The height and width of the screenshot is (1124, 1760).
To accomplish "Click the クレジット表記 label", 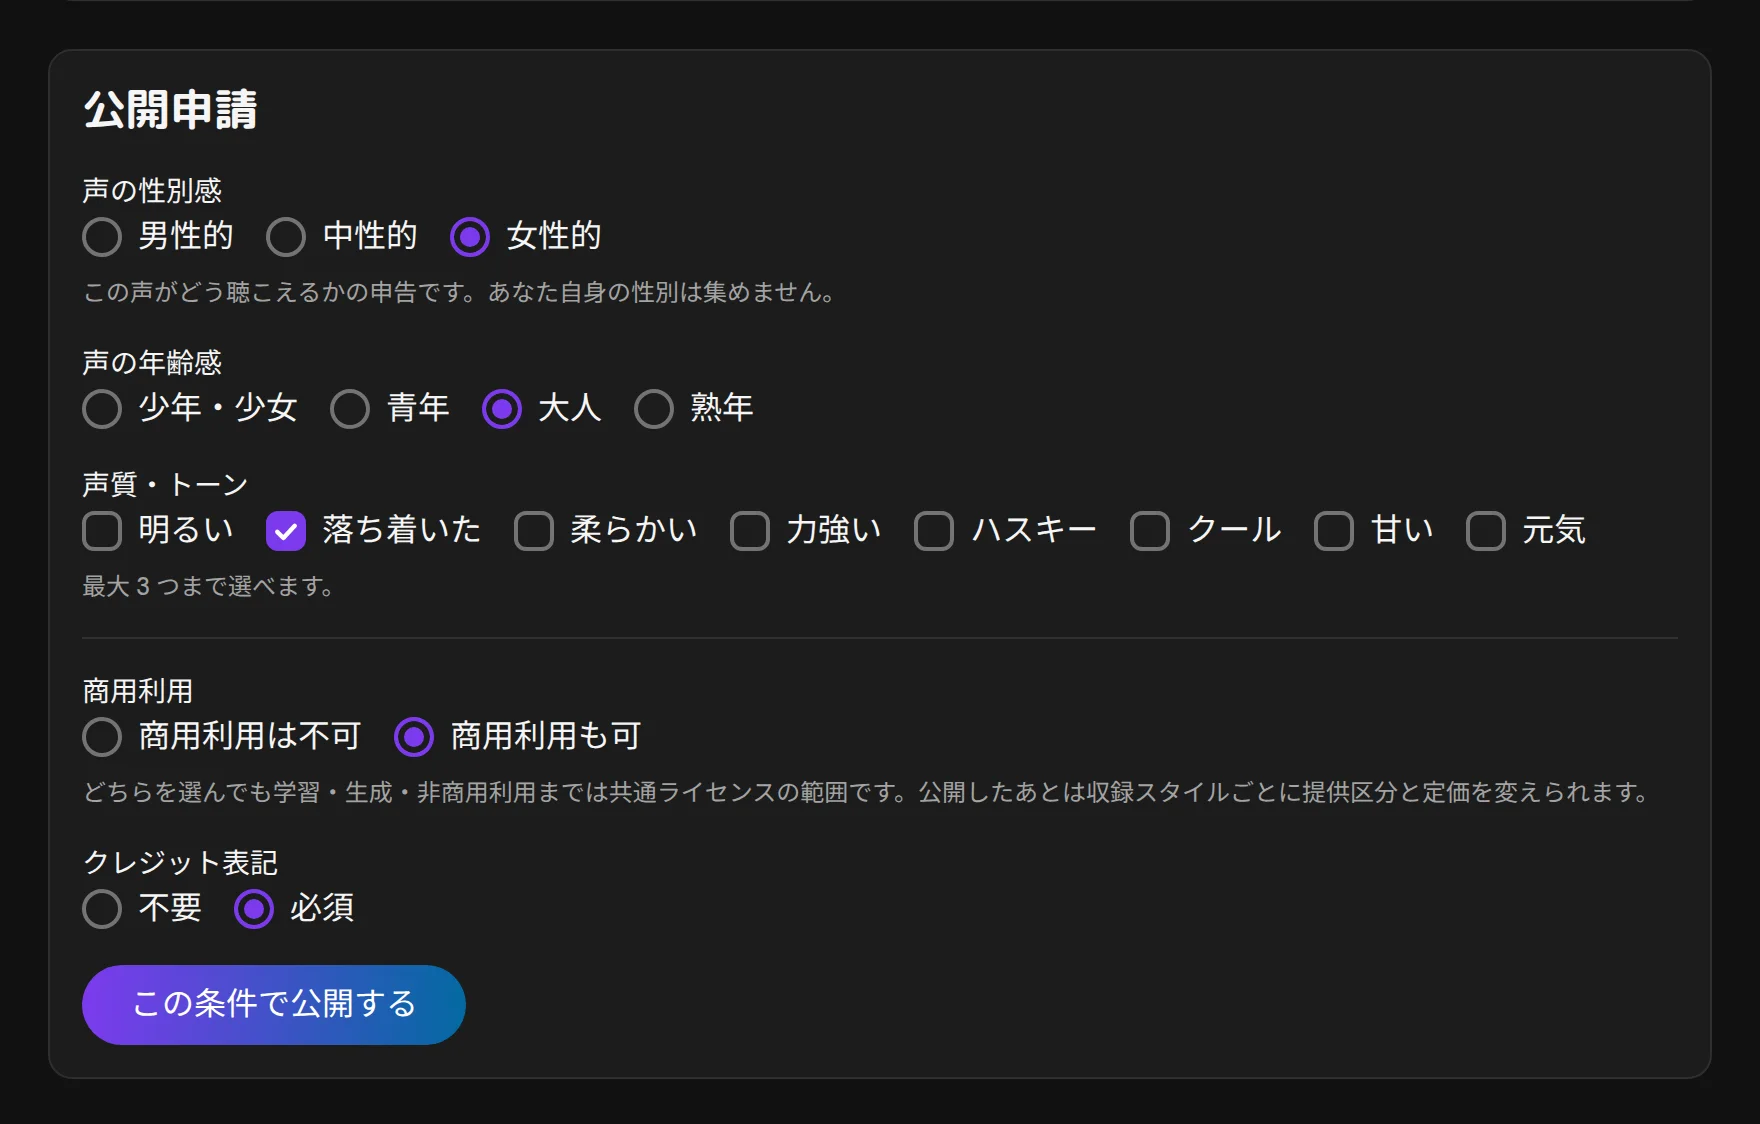I will 180,862.
